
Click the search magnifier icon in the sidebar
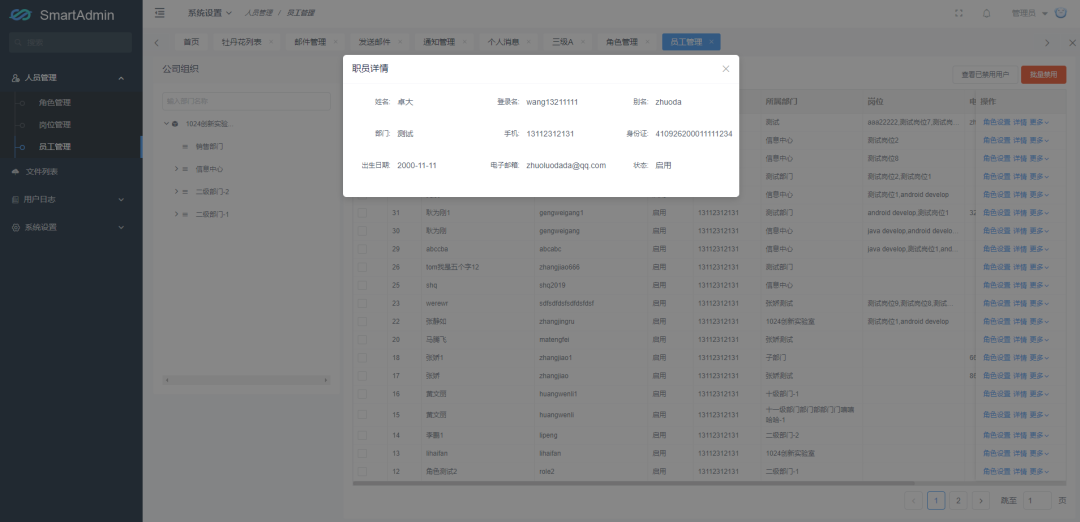tap(18, 43)
